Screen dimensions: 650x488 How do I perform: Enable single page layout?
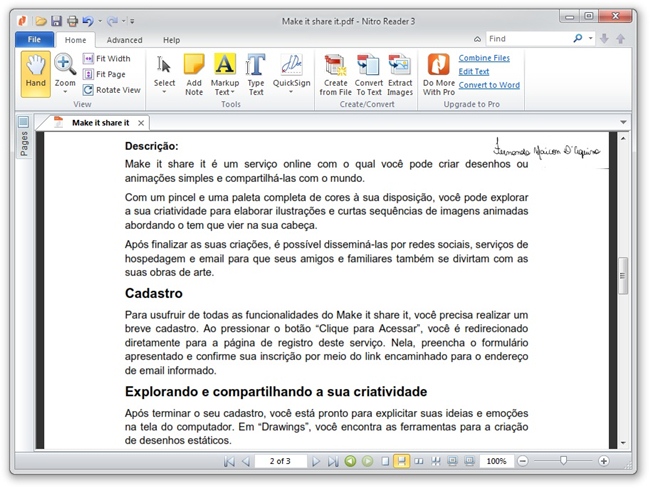tap(385, 461)
